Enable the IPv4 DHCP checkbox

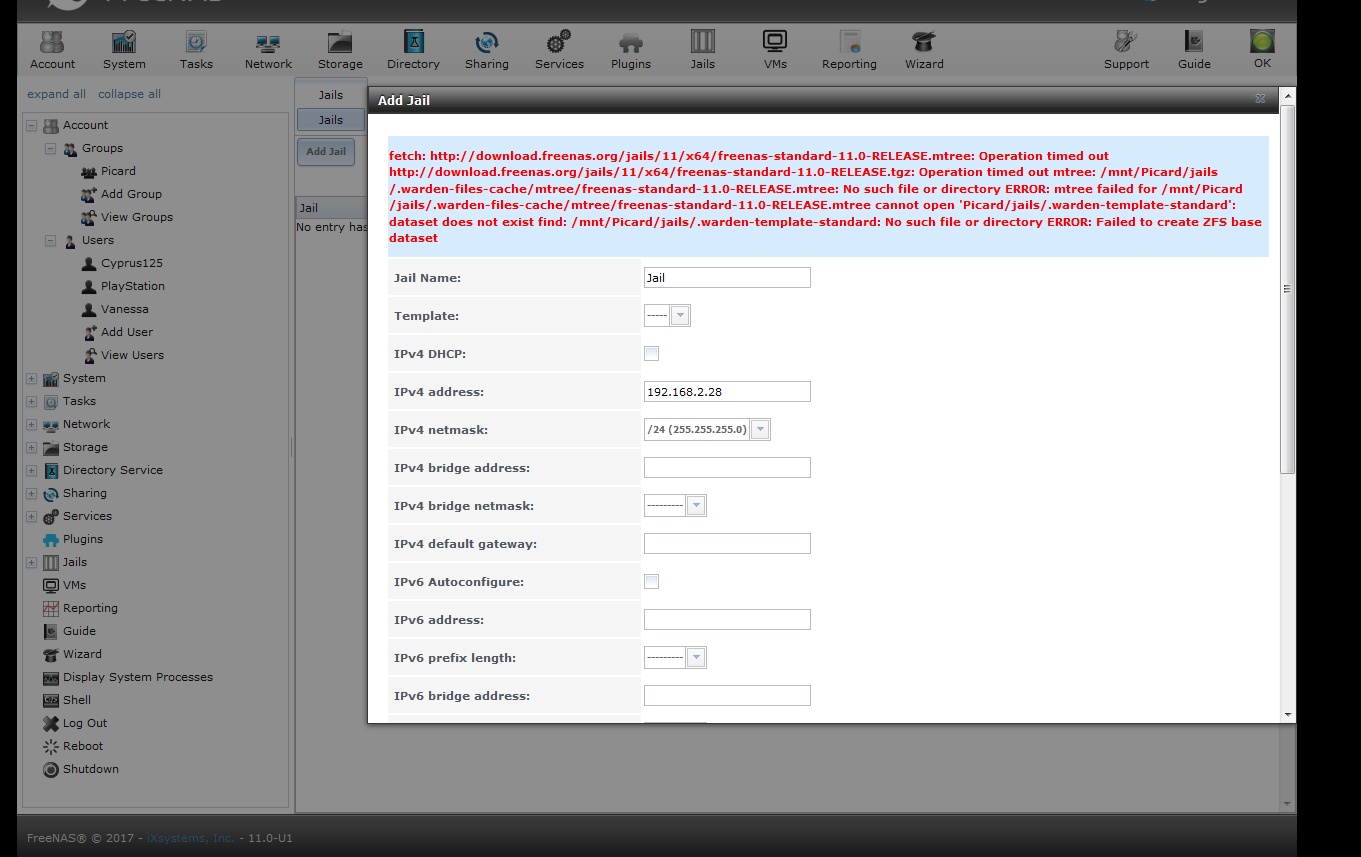coord(652,353)
